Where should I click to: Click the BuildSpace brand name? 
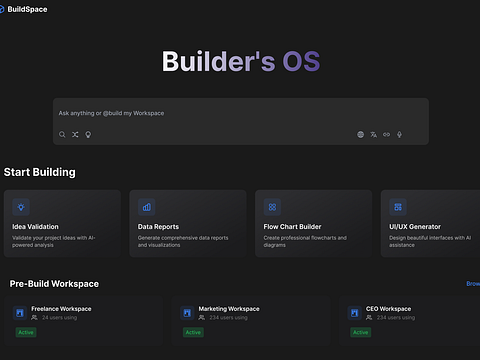(x=27, y=9)
